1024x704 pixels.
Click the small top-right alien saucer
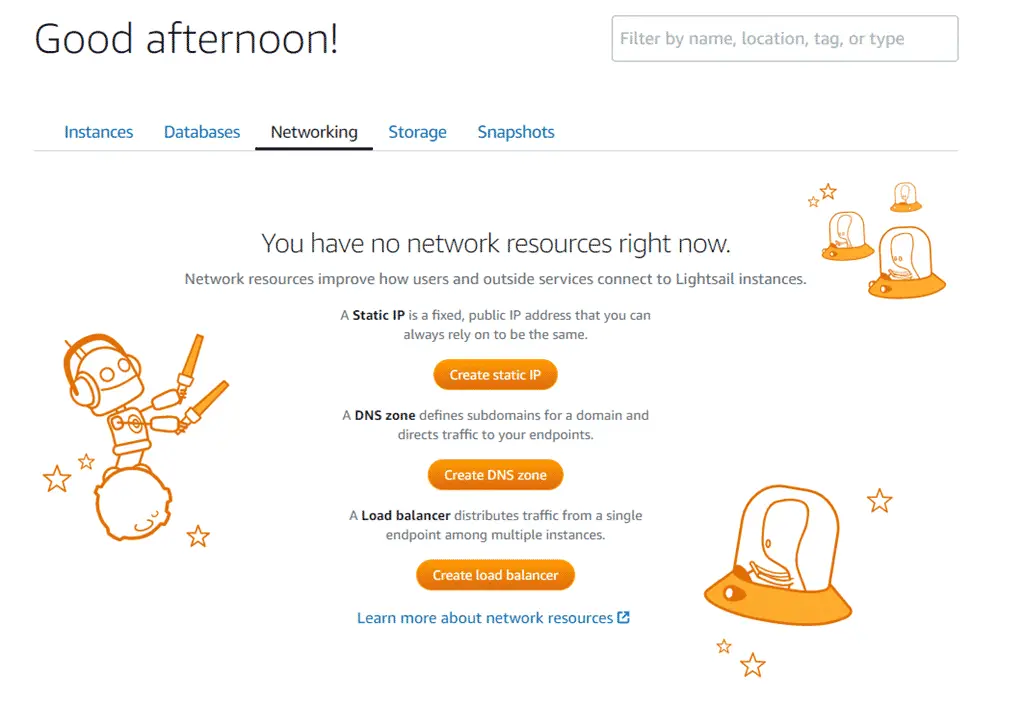click(905, 197)
